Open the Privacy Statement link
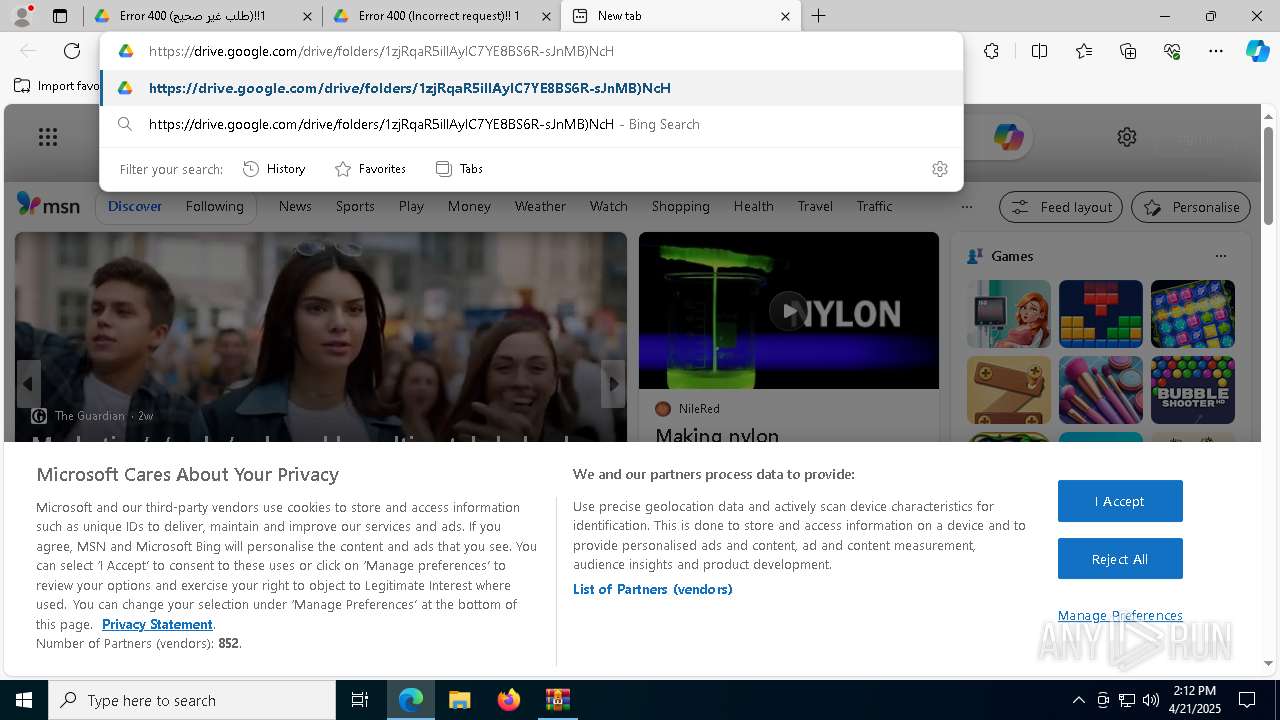 (x=157, y=624)
